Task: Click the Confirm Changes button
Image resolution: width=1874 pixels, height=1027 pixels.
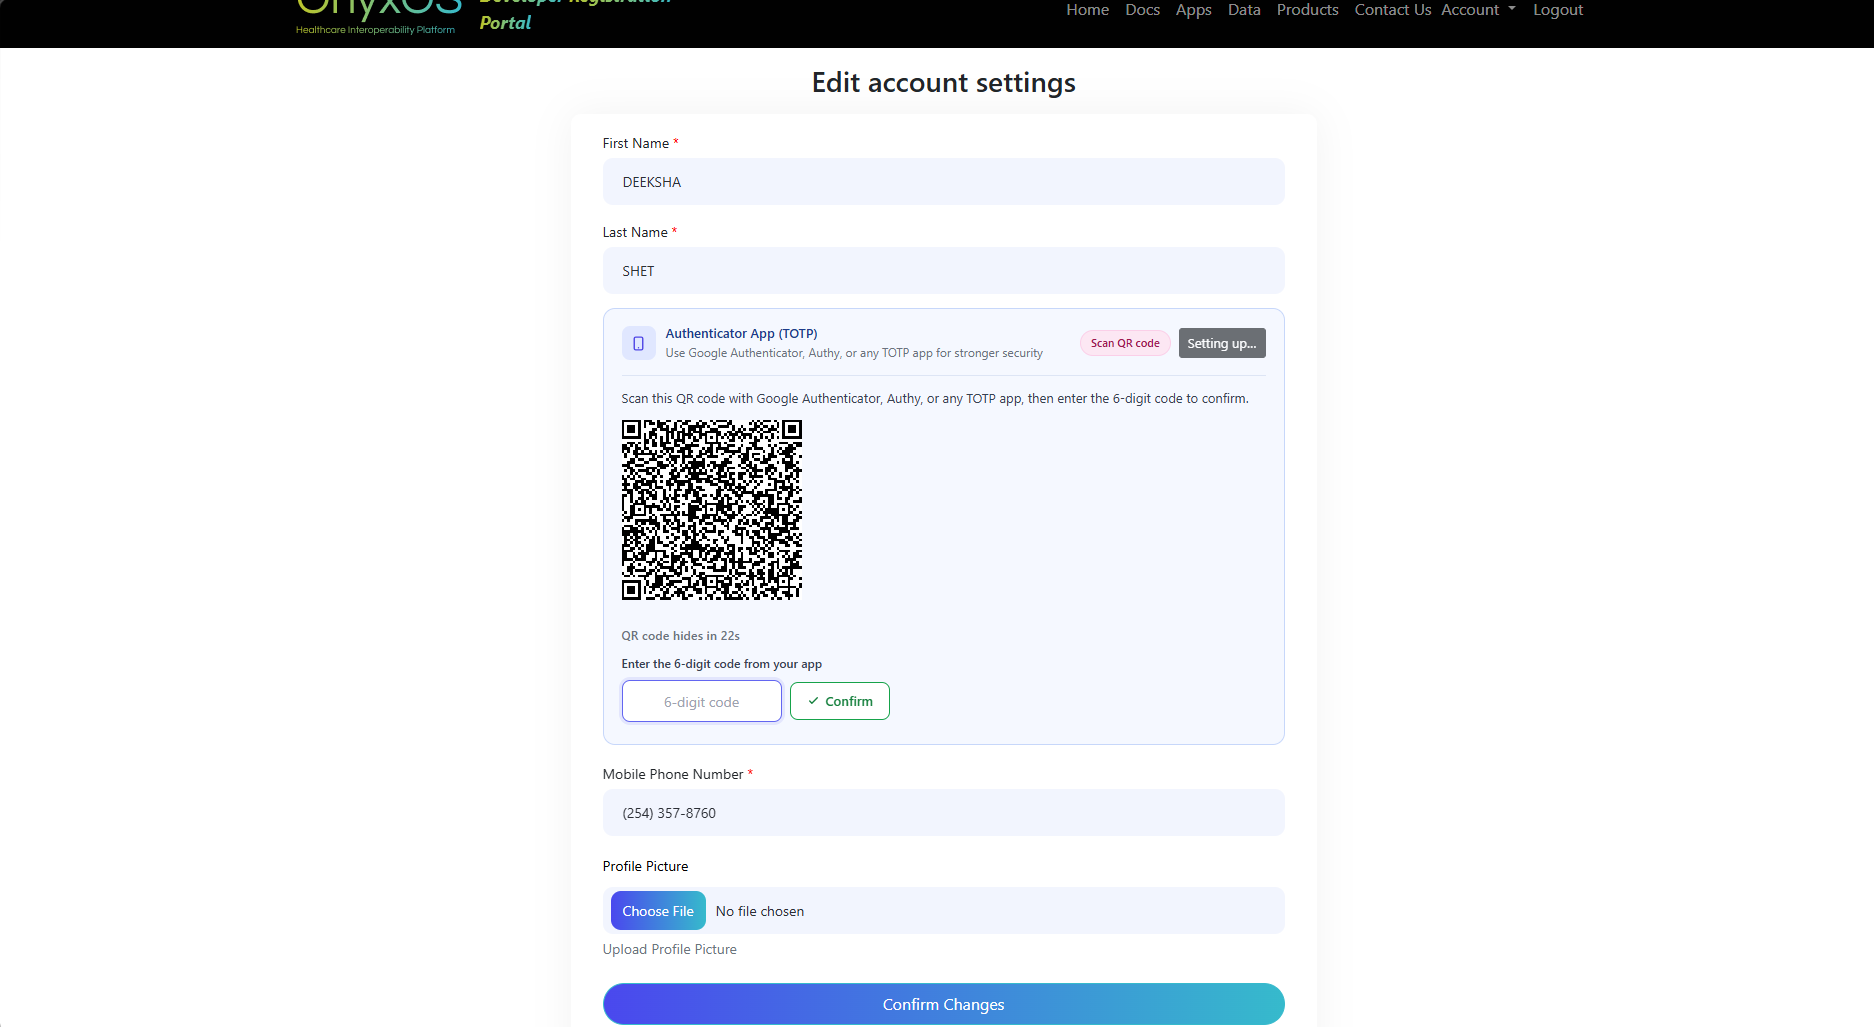Action: pyautogui.click(x=943, y=1004)
